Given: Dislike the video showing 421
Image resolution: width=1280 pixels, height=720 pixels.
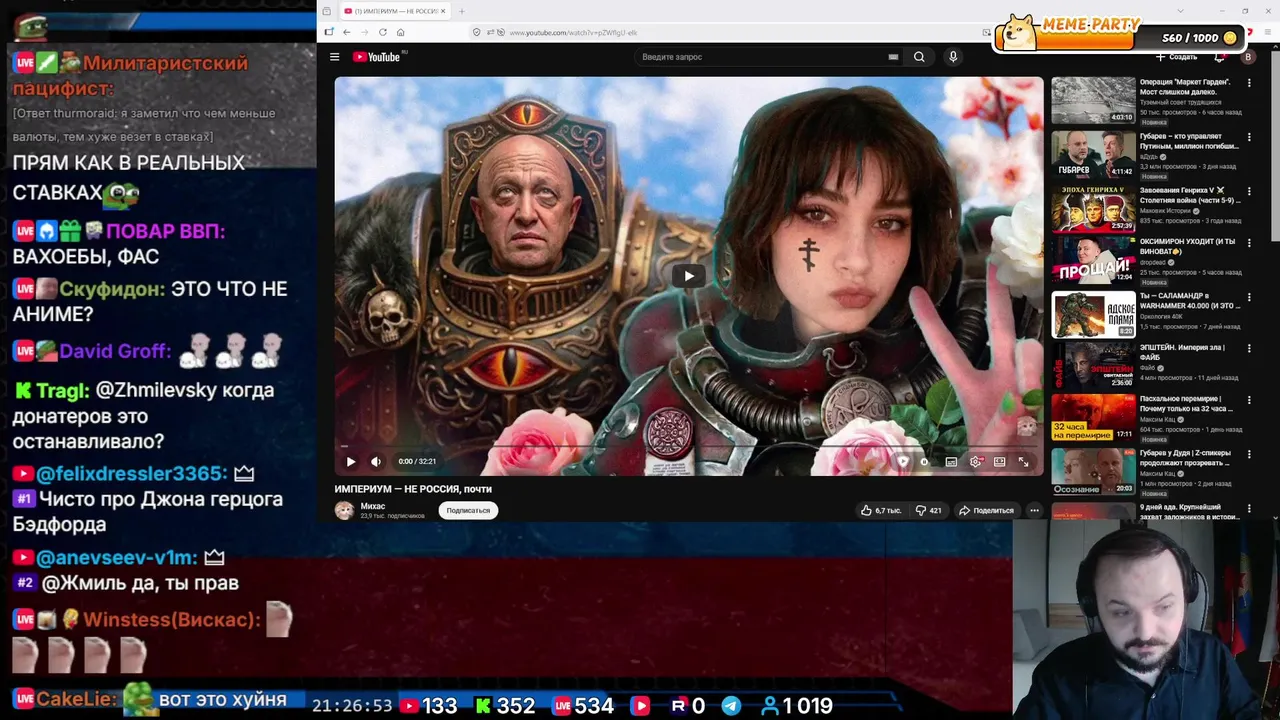Looking at the screenshot, I should click(929, 510).
